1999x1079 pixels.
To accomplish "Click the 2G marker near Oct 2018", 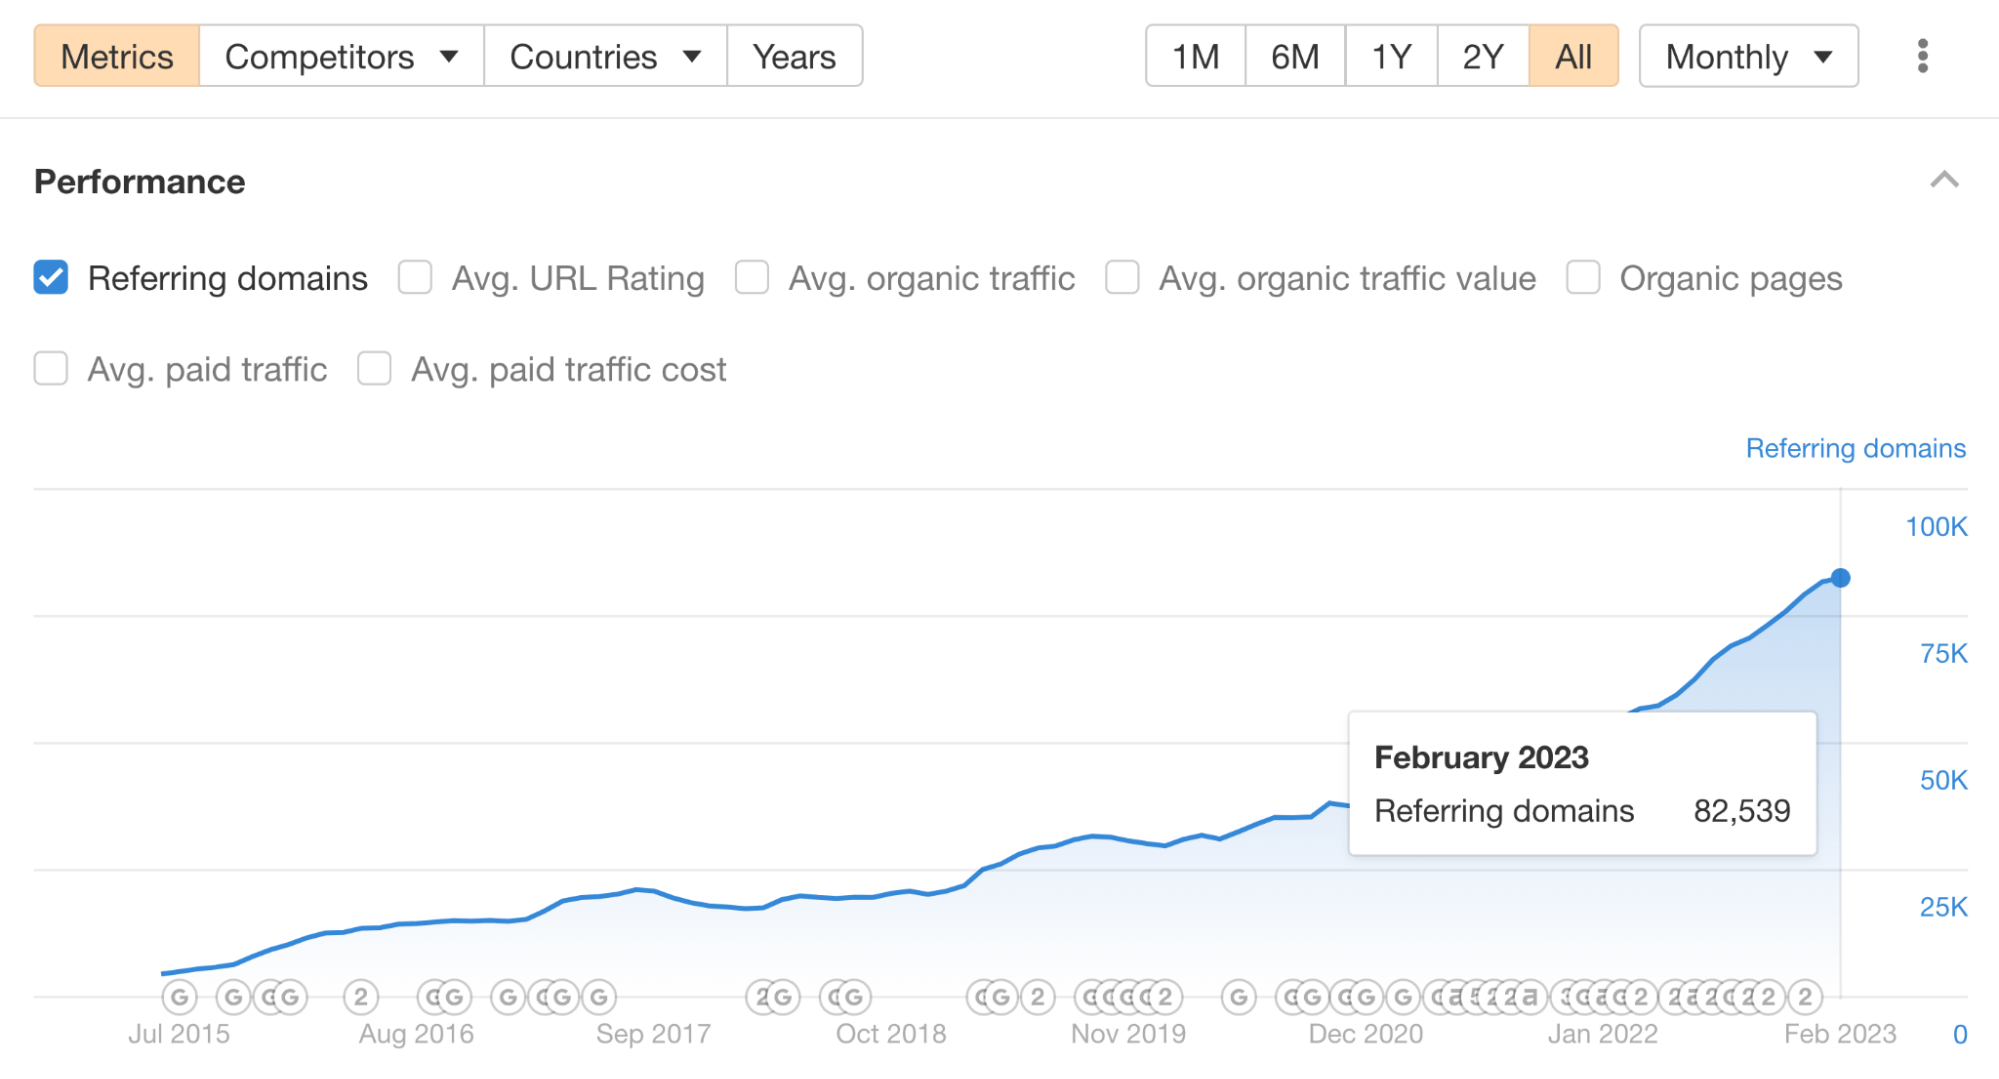I will click(773, 996).
